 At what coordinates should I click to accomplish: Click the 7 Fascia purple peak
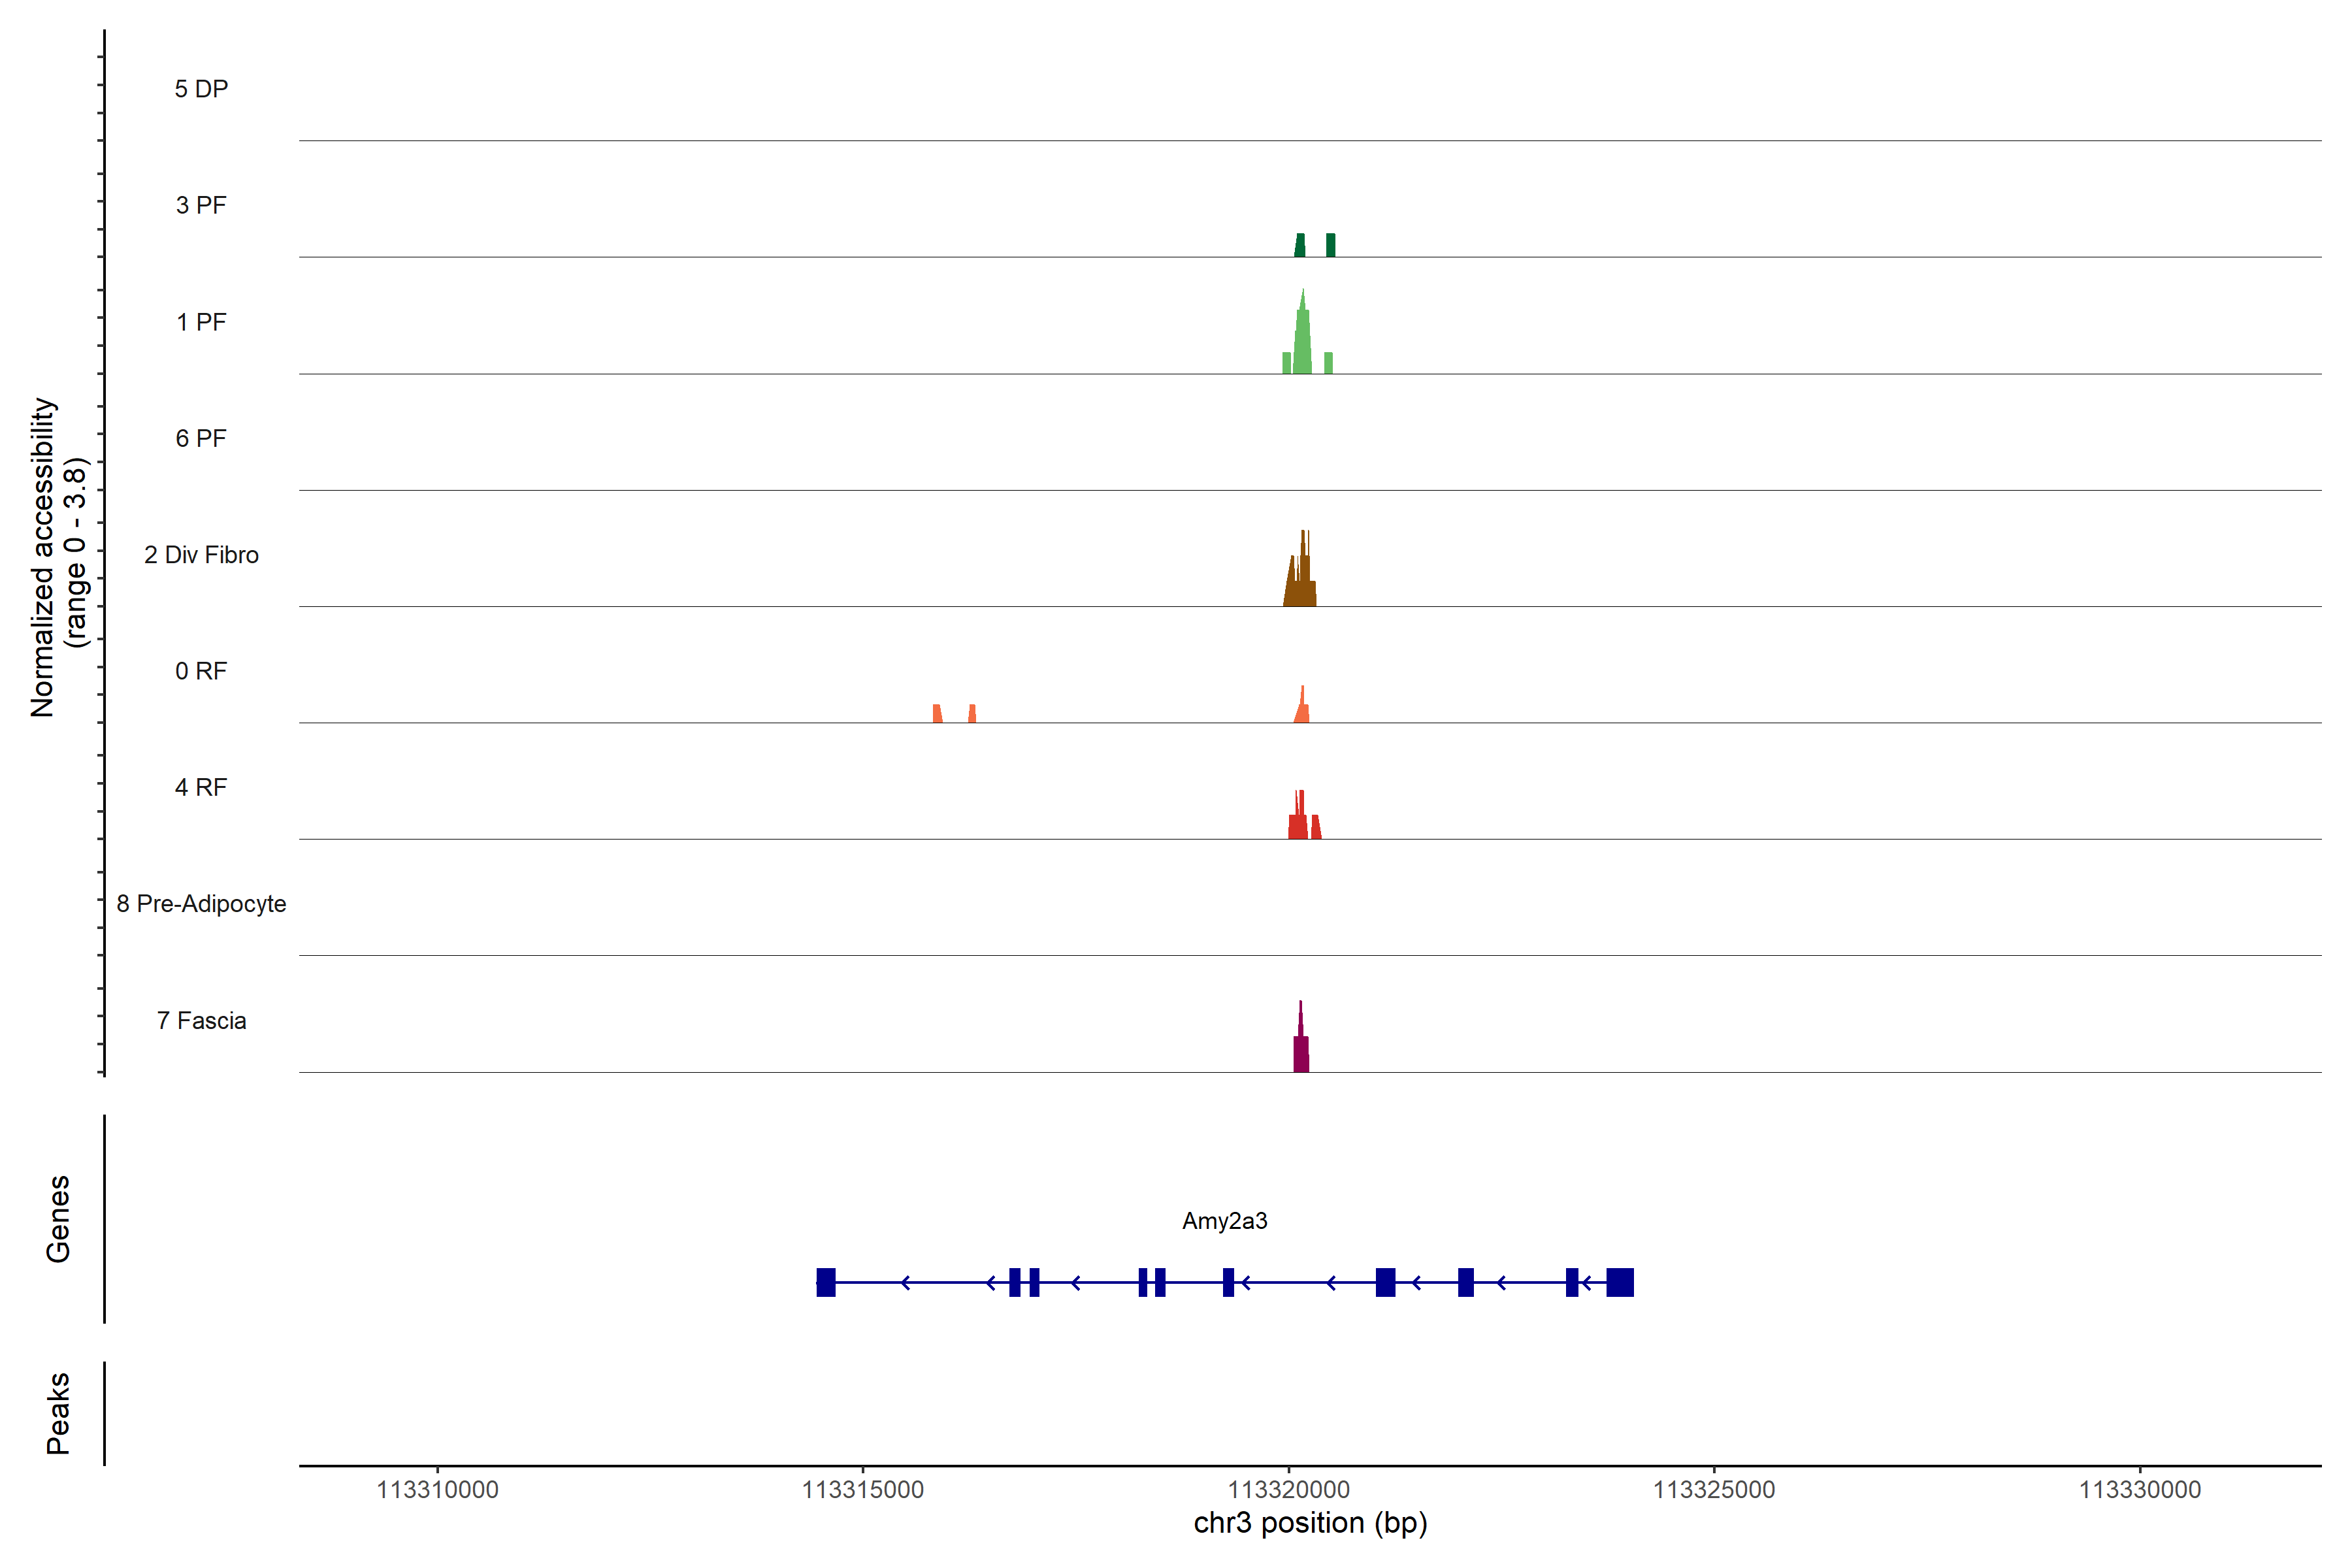[x=1301, y=1052]
